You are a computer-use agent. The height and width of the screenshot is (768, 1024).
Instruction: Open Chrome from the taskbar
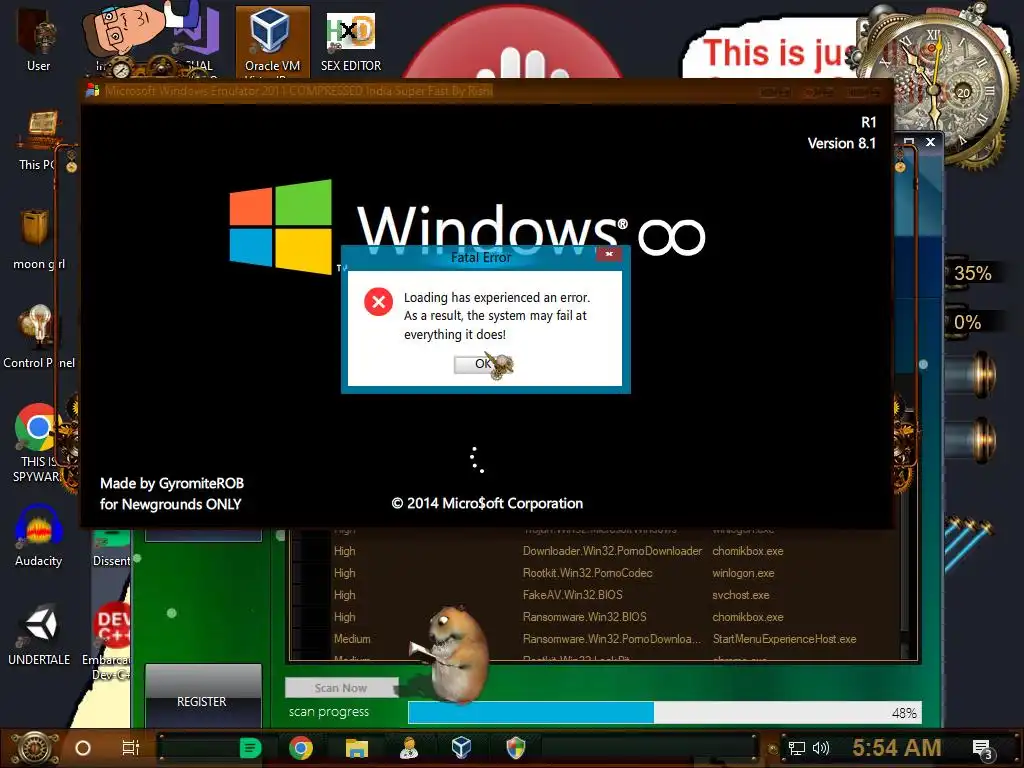(301, 748)
